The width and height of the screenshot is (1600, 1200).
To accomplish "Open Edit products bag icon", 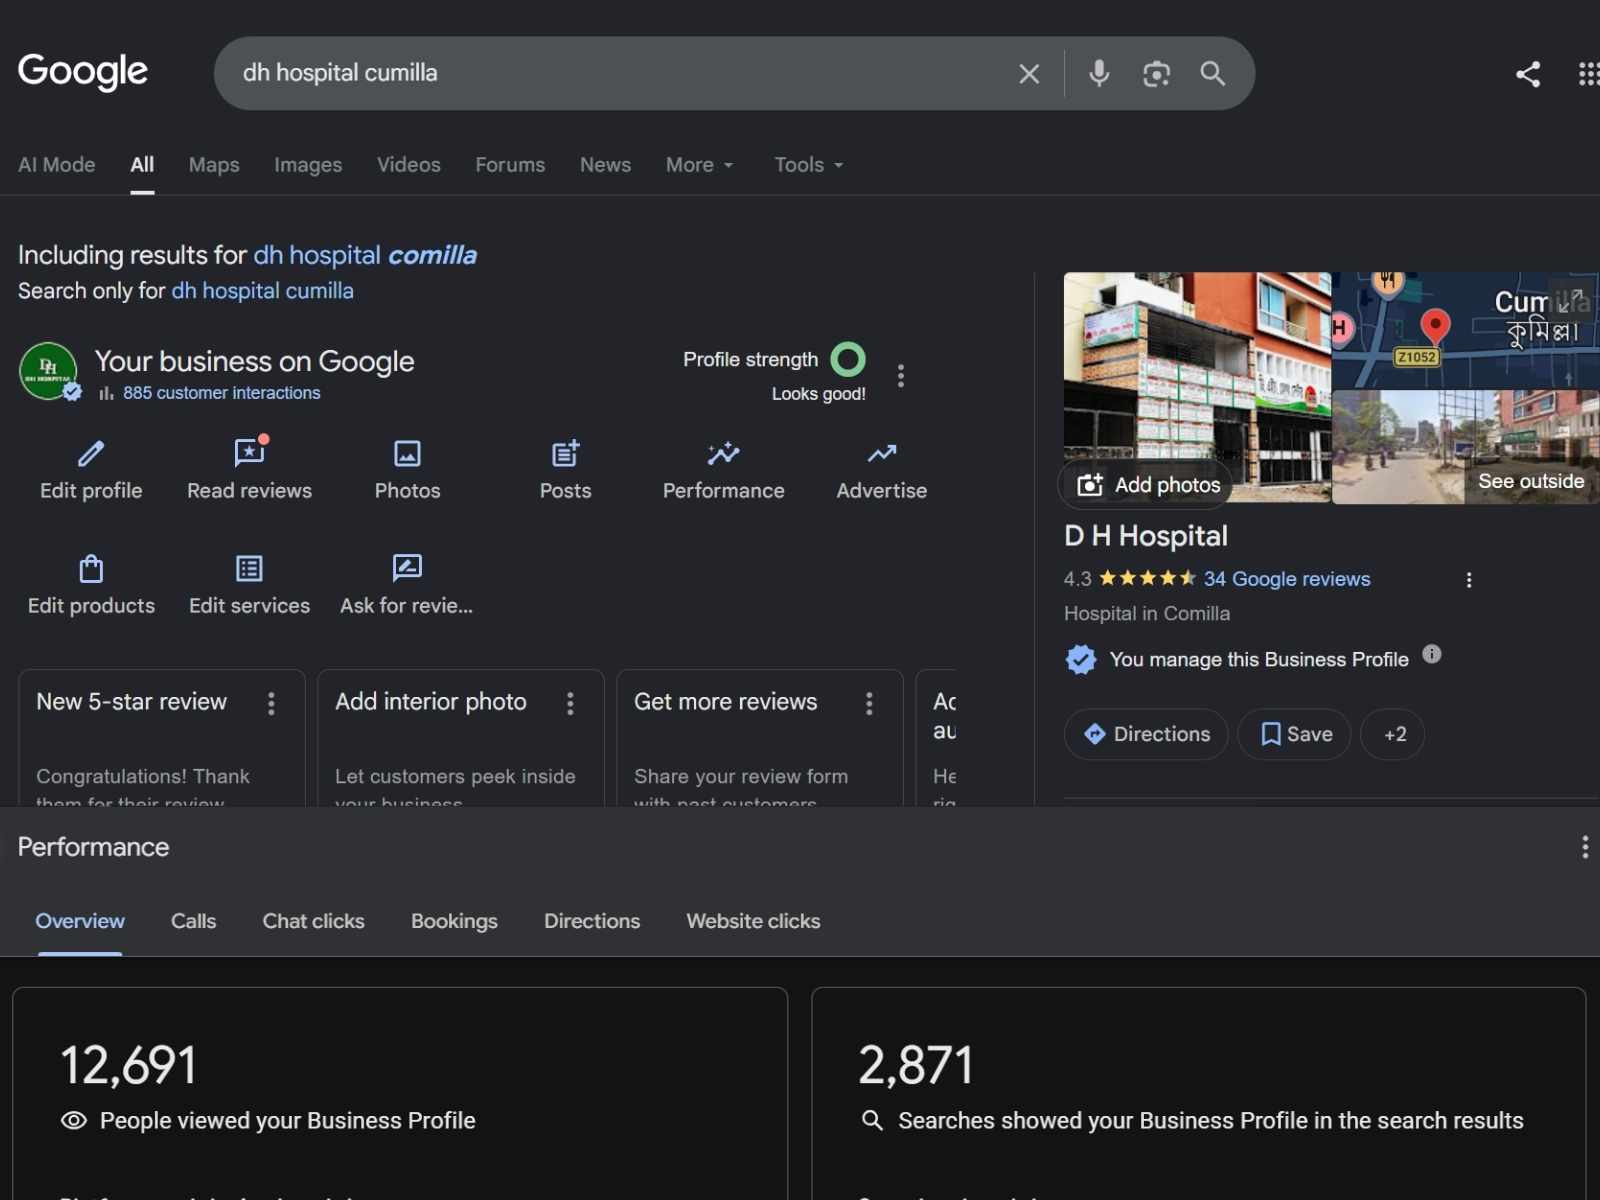I will [x=91, y=568].
